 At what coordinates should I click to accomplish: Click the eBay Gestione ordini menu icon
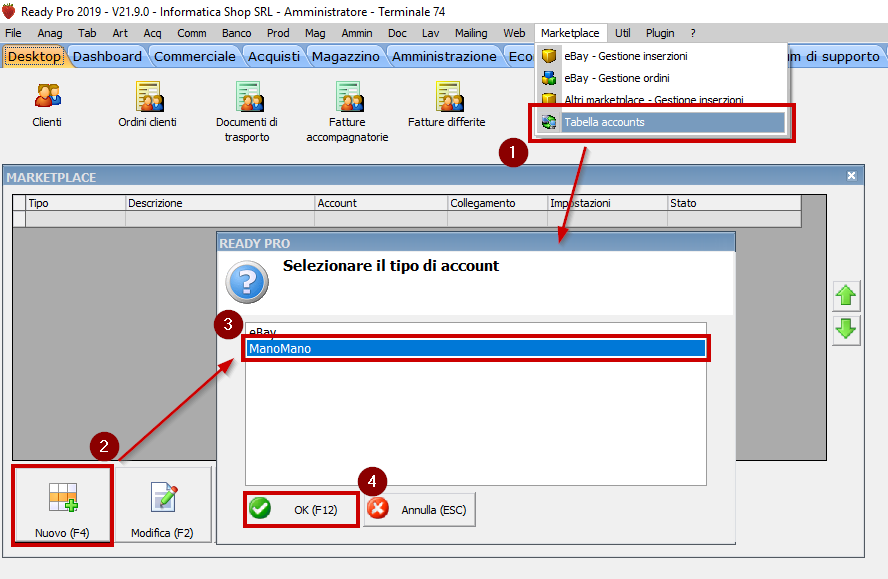(x=549, y=78)
